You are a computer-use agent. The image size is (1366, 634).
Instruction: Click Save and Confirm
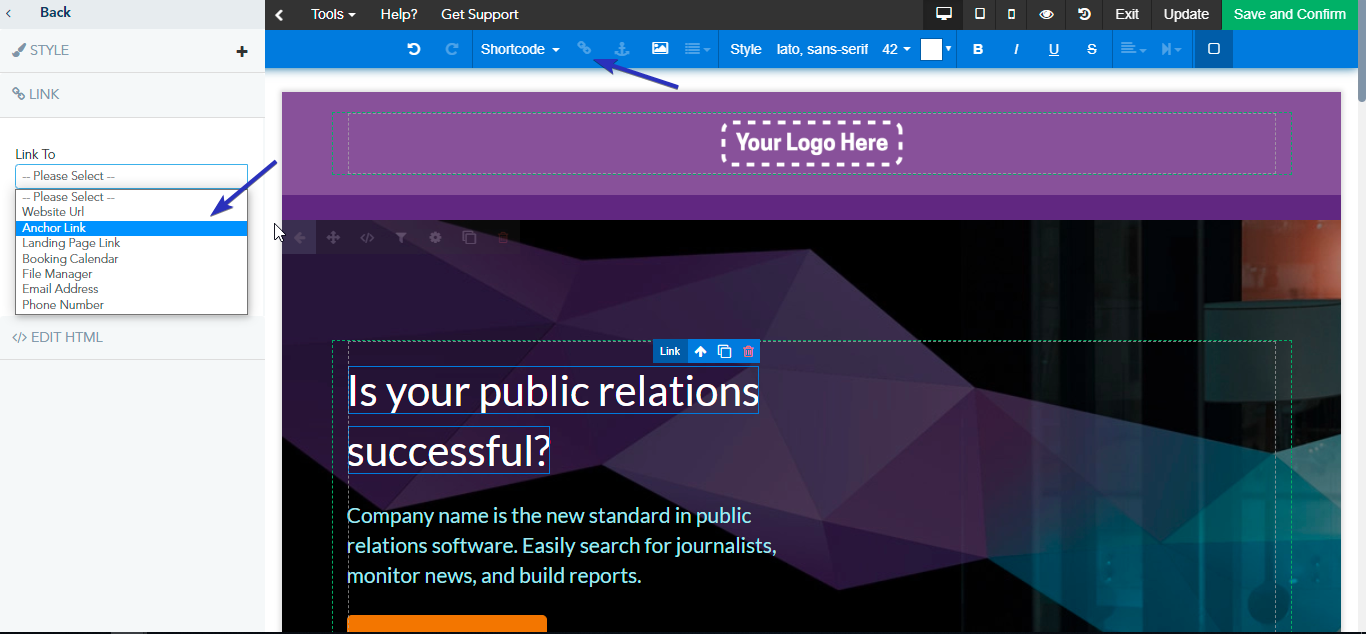(x=1289, y=14)
